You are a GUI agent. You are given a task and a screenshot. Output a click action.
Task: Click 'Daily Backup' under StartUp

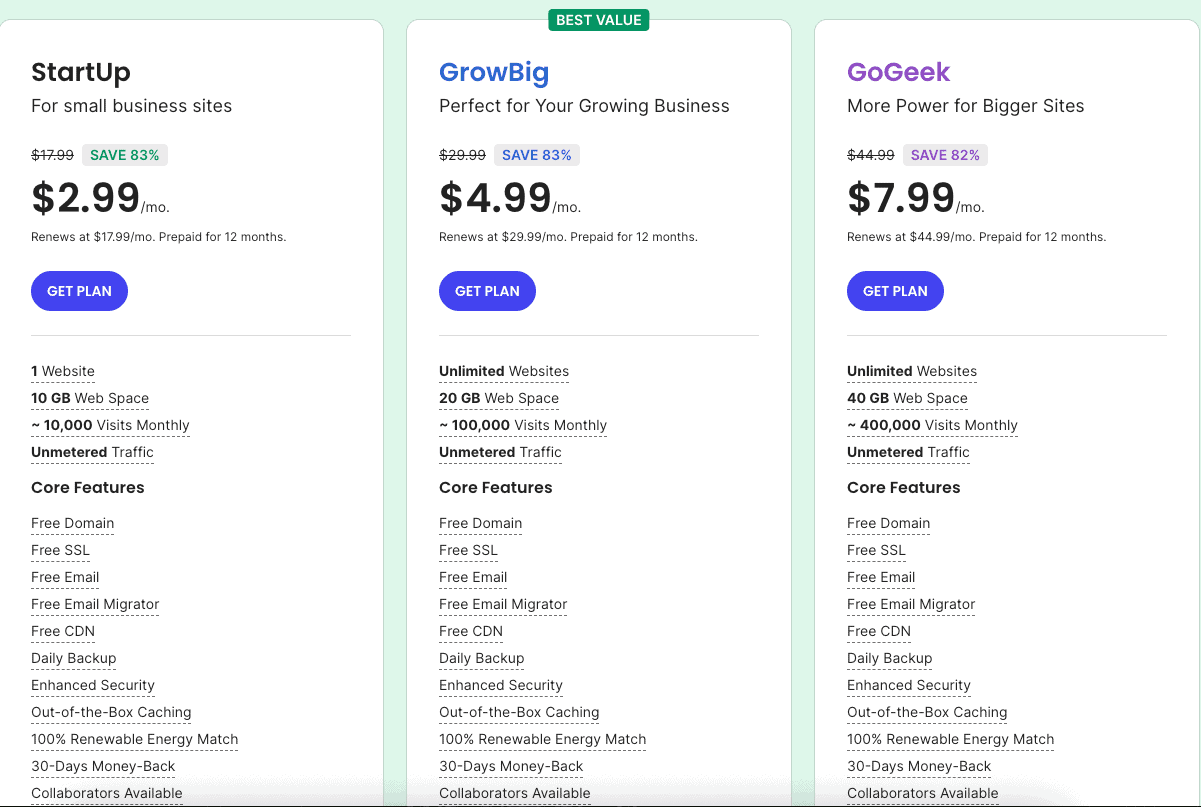tap(73, 658)
